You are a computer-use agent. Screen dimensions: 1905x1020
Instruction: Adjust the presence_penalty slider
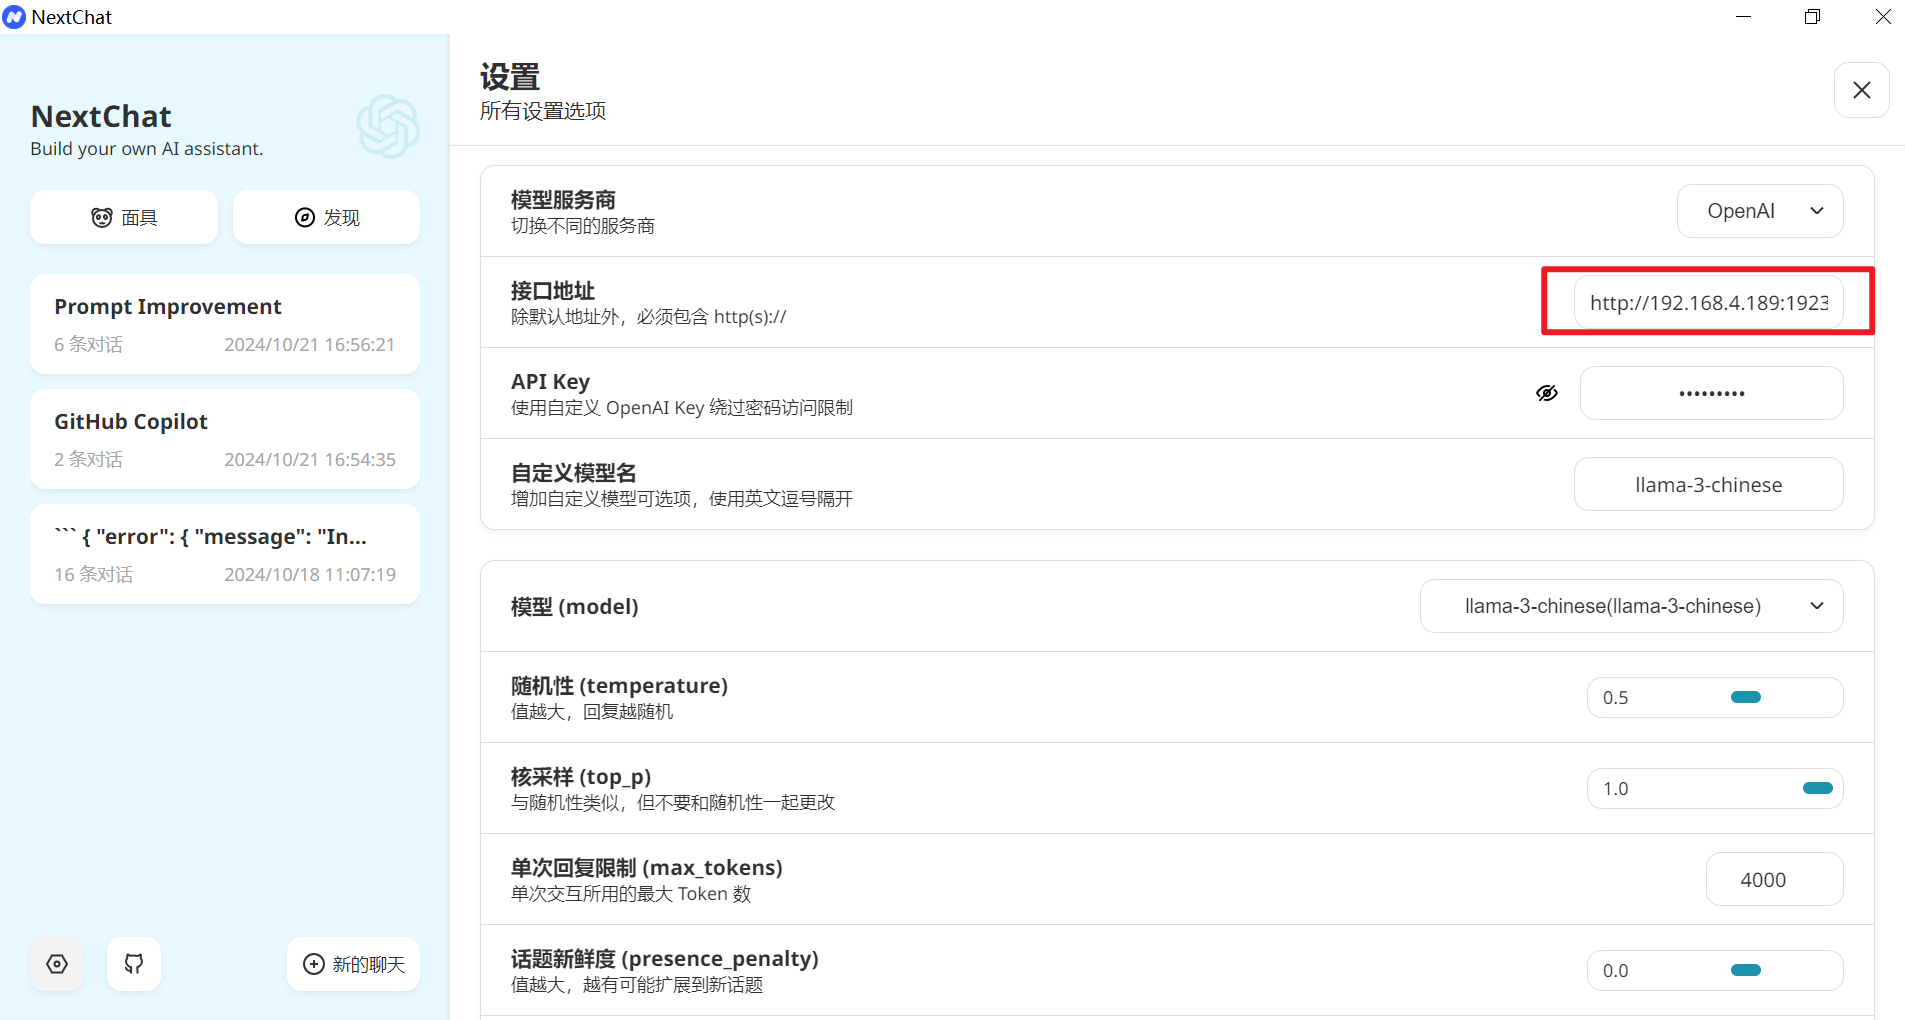click(x=1745, y=970)
